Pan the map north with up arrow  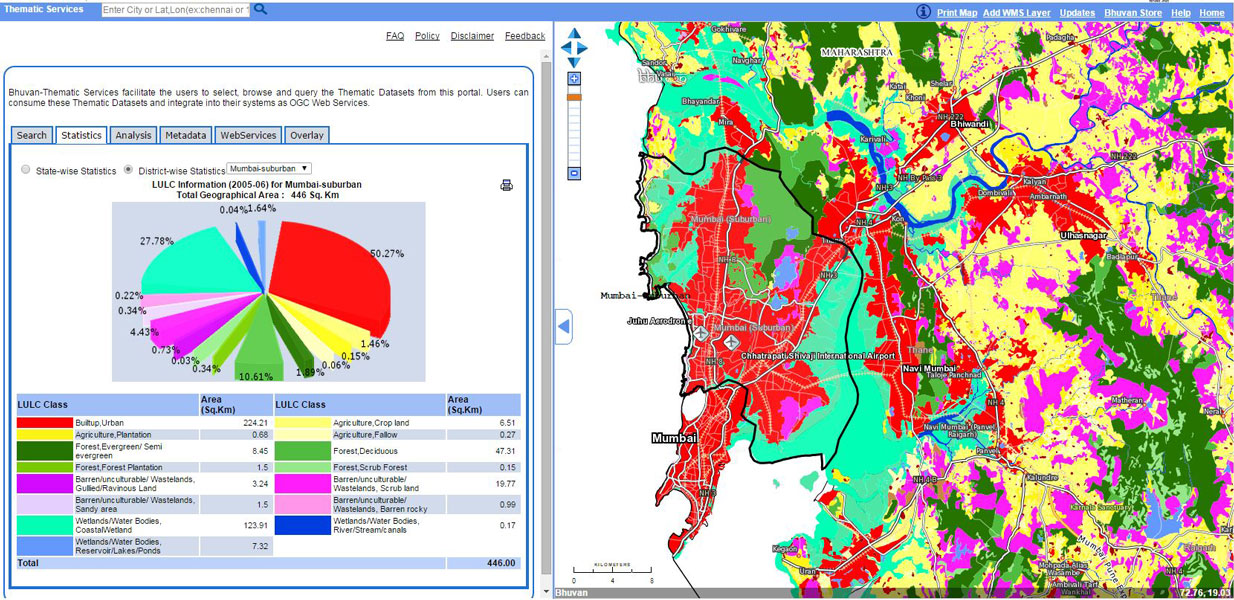(574, 33)
